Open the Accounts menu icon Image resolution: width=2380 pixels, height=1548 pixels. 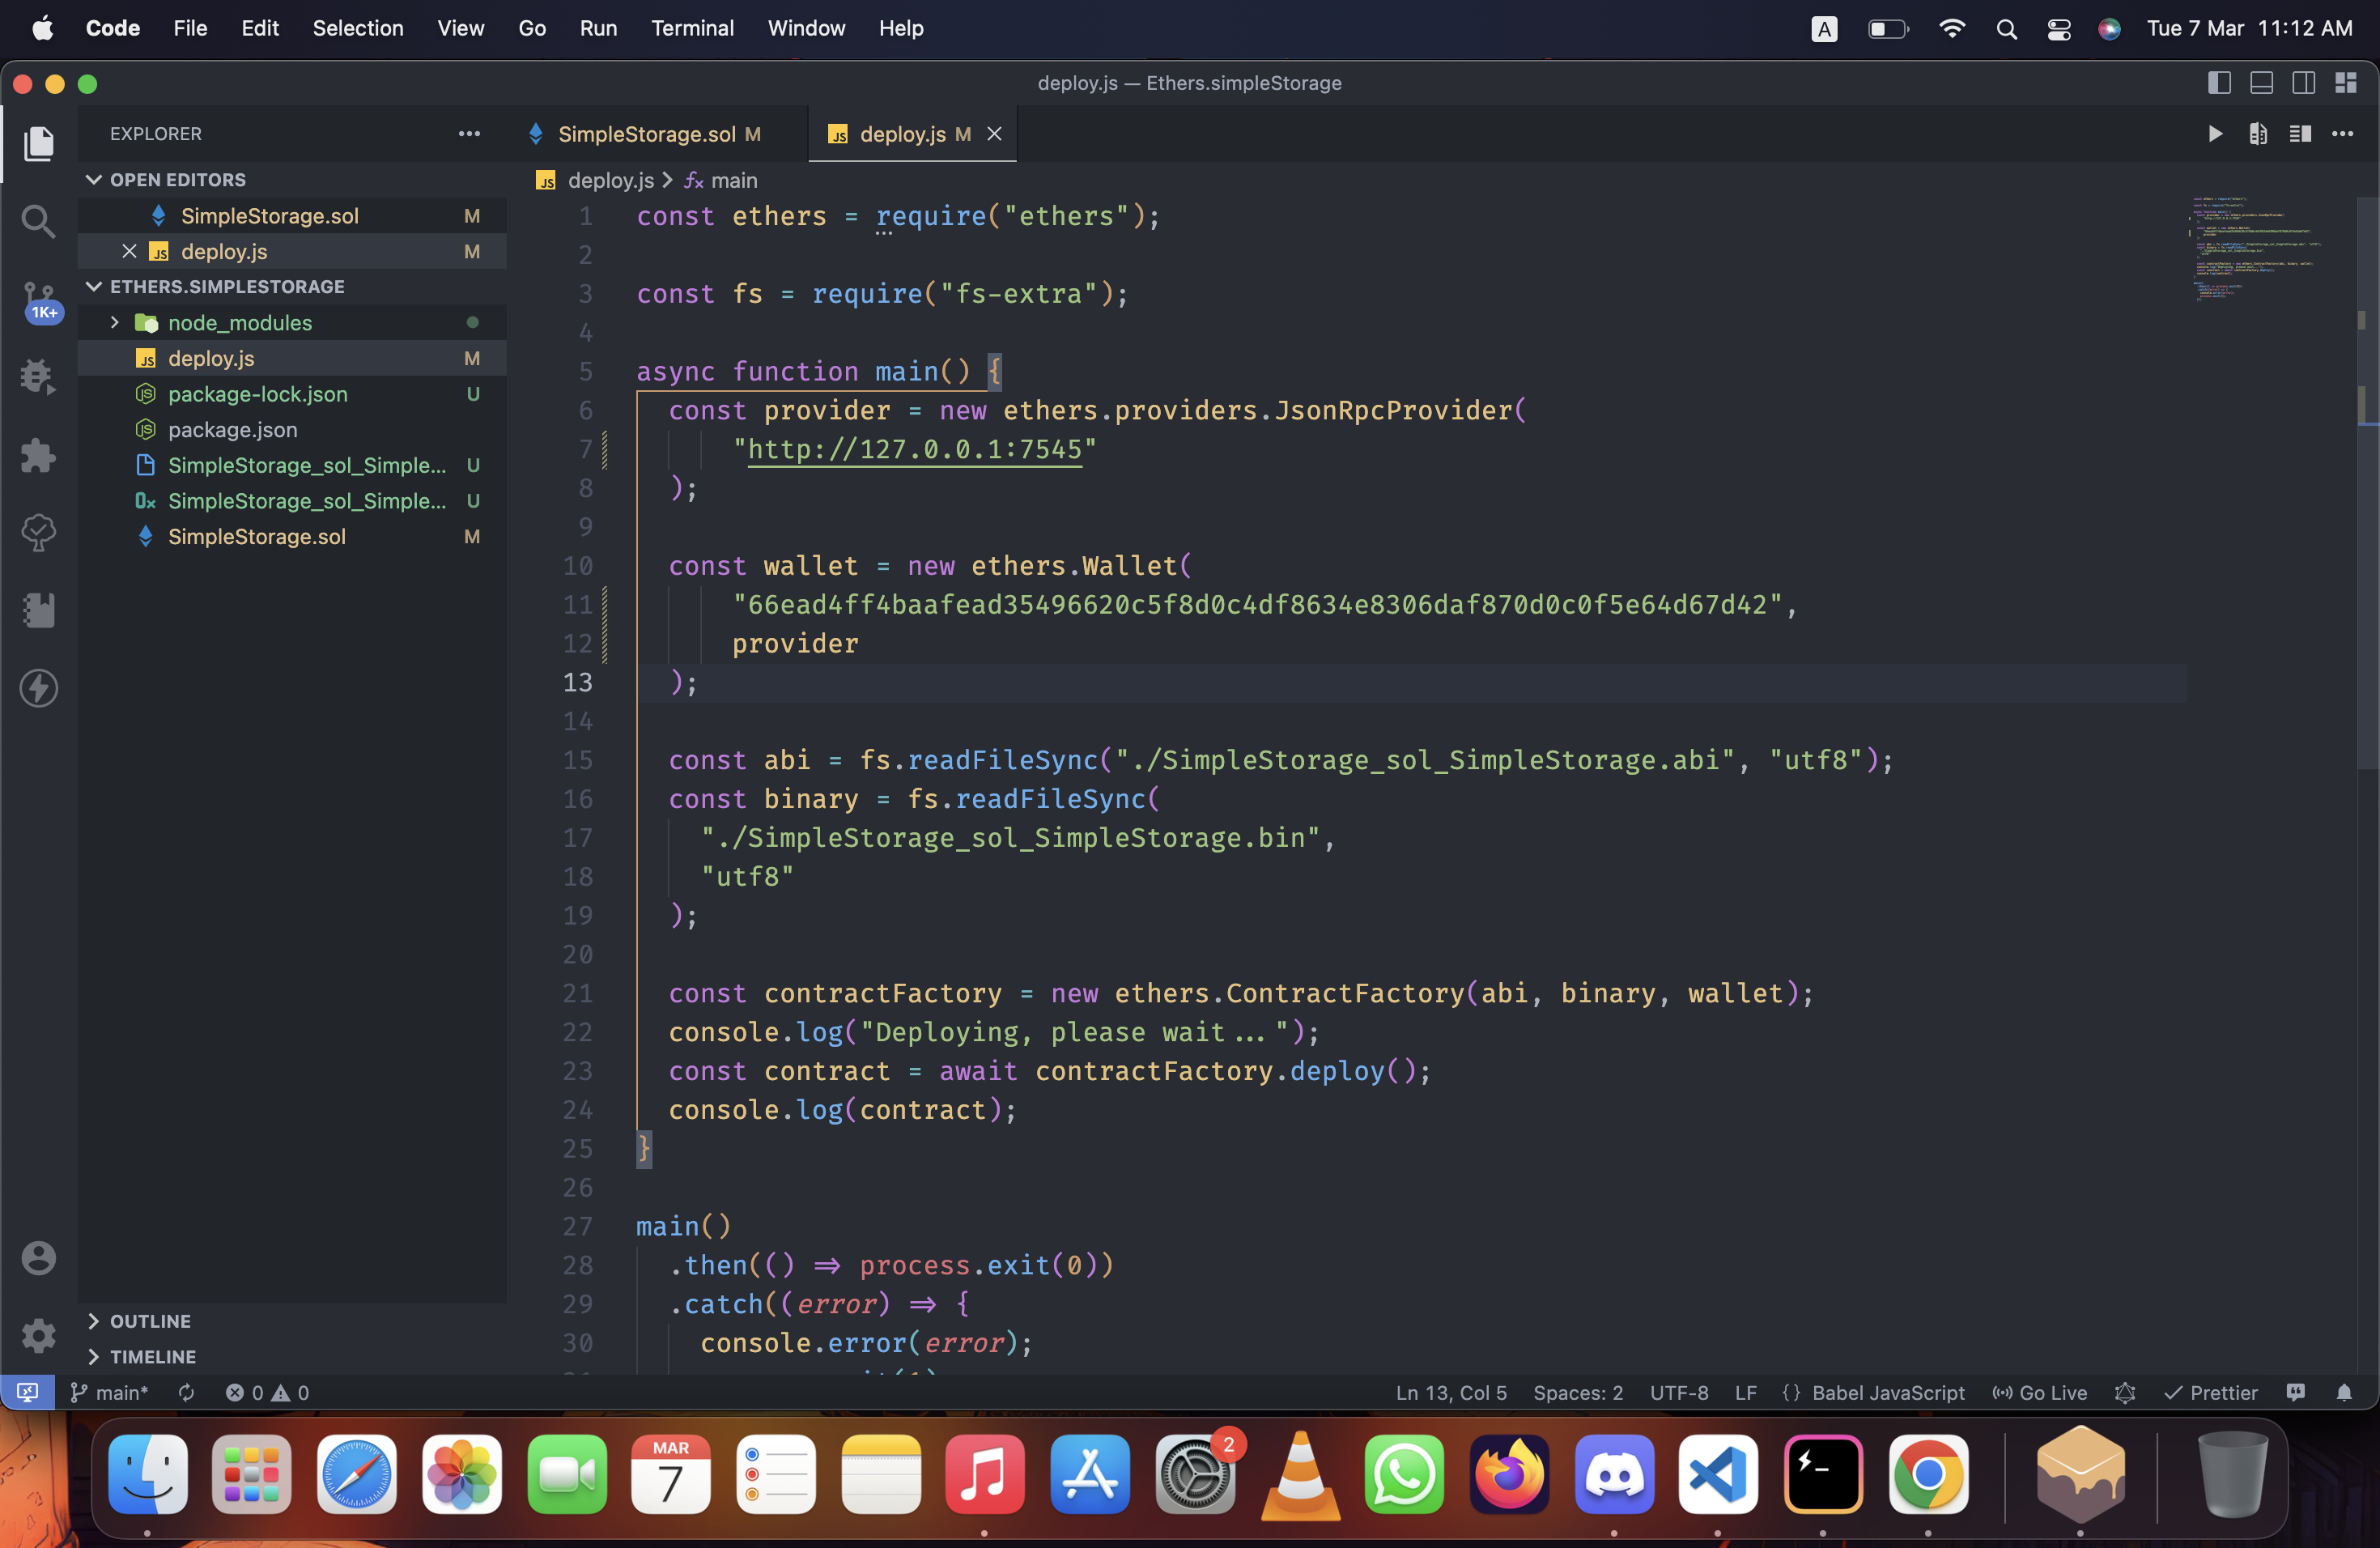pyautogui.click(x=38, y=1257)
